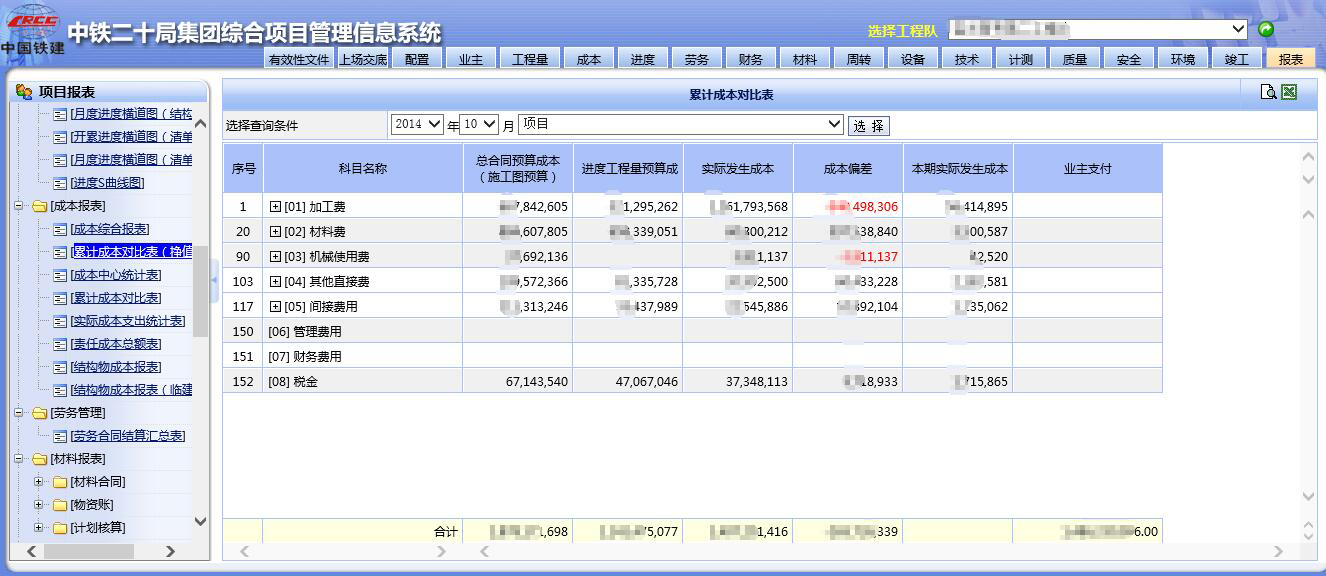This screenshot has width=1326, height=576.
Task: Click the 成本偏差 column header
Action: [848, 169]
